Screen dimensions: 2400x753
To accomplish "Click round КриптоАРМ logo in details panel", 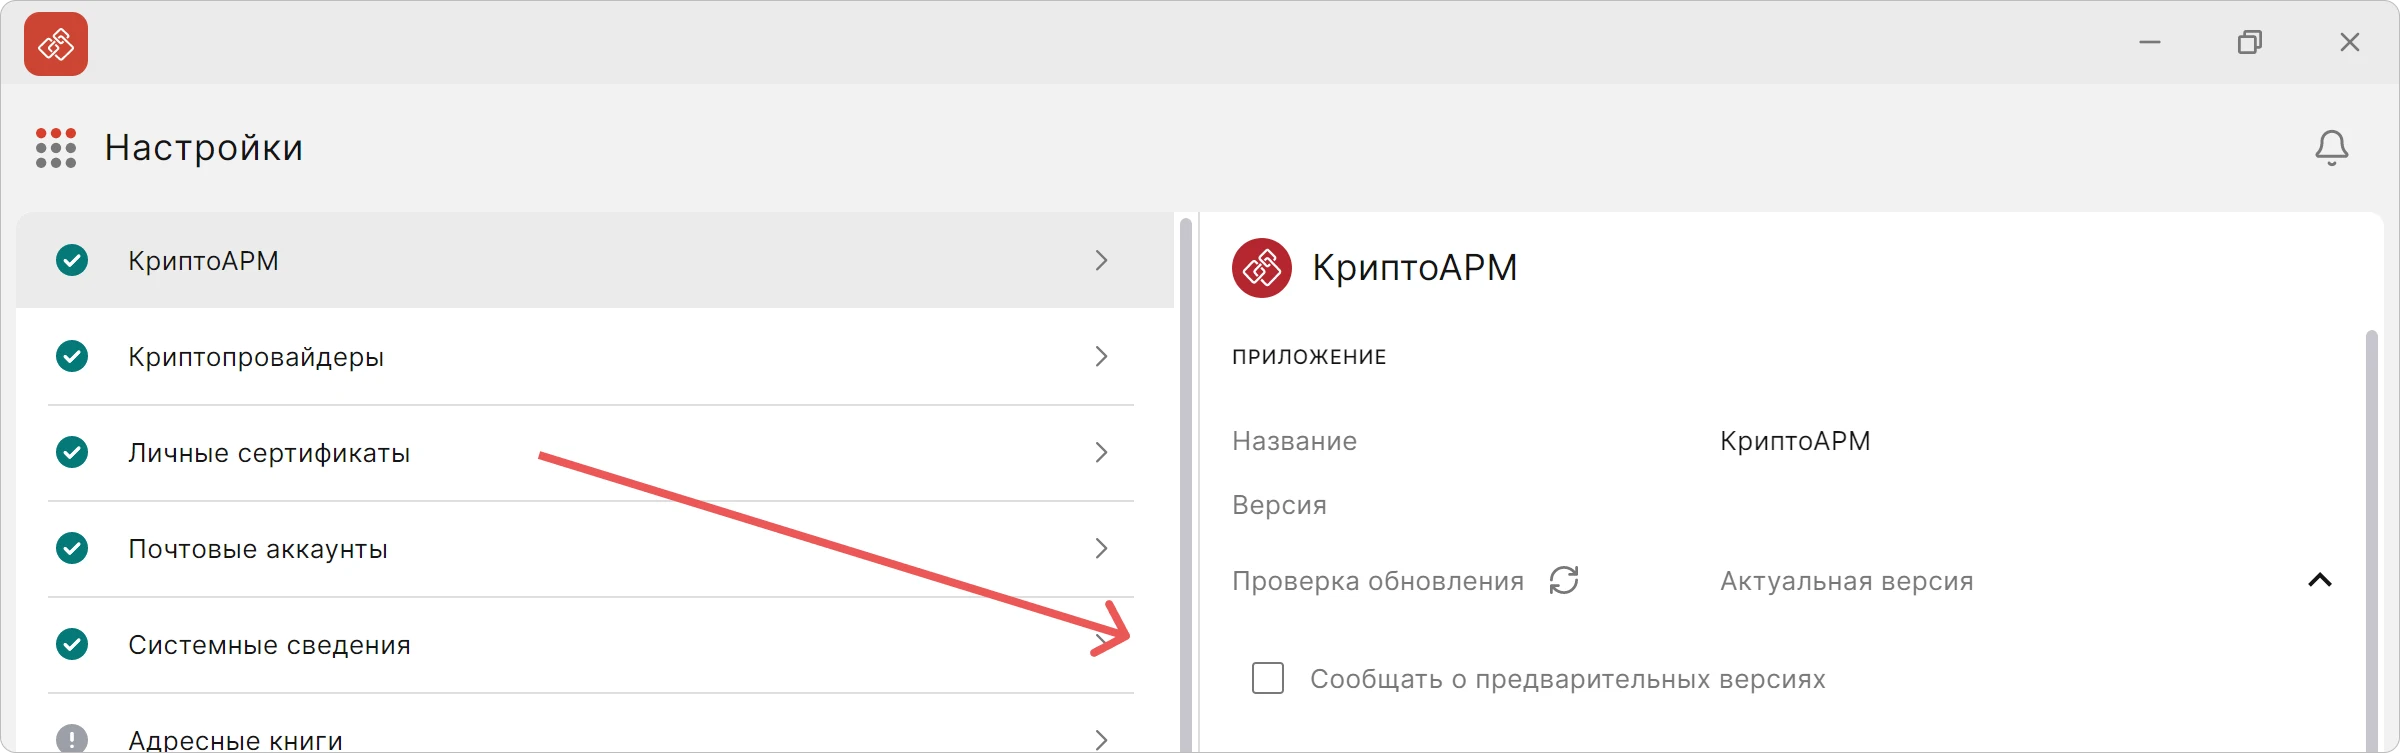I will click(x=1262, y=268).
